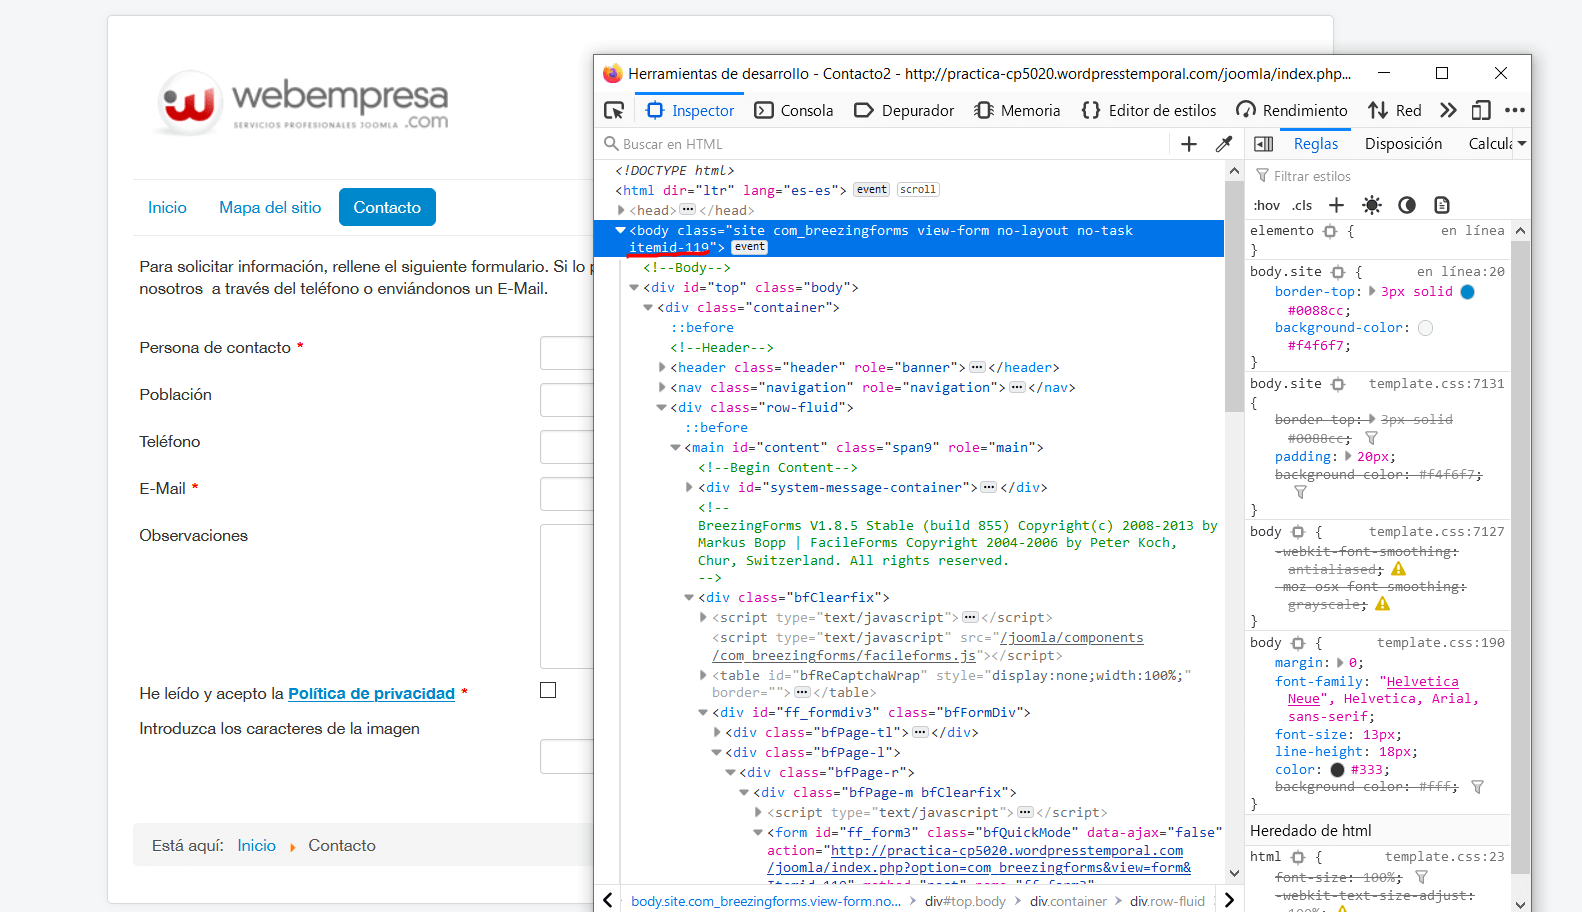Open the Editor de estilos tab
The width and height of the screenshot is (1582, 912).
1149,110
